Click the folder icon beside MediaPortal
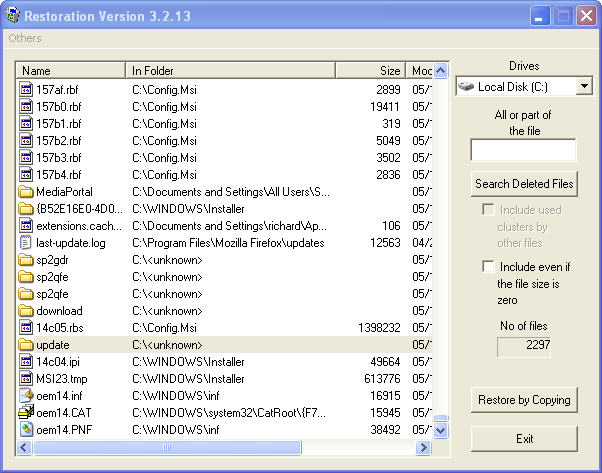Viewport: 602px width, 473px height. click(27, 191)
